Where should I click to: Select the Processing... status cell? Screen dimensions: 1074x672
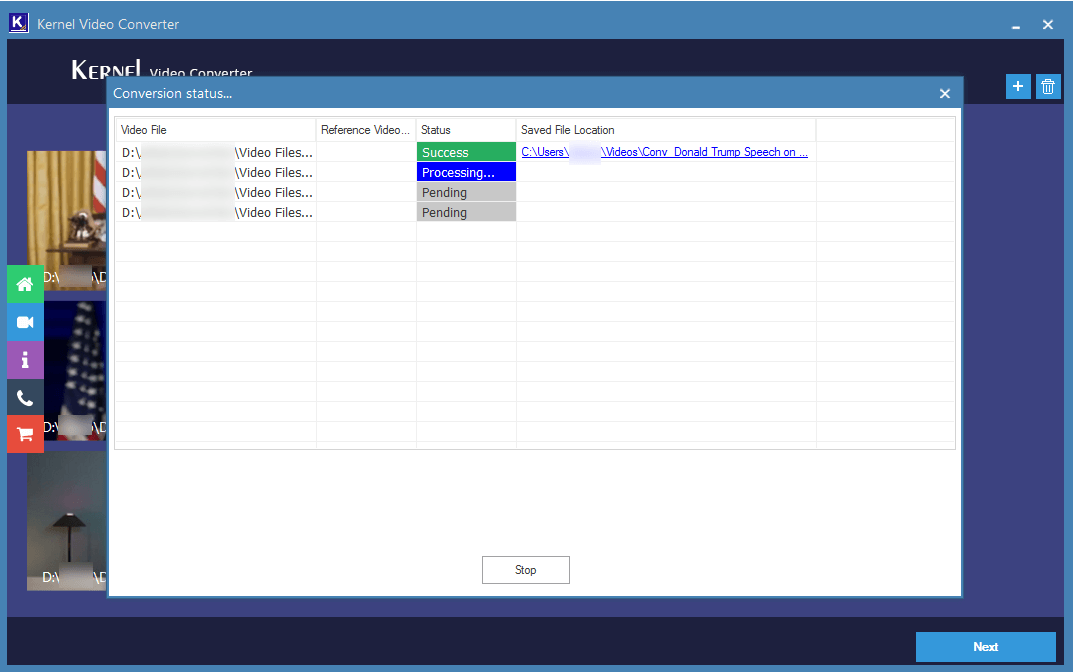tap(466, 172)
